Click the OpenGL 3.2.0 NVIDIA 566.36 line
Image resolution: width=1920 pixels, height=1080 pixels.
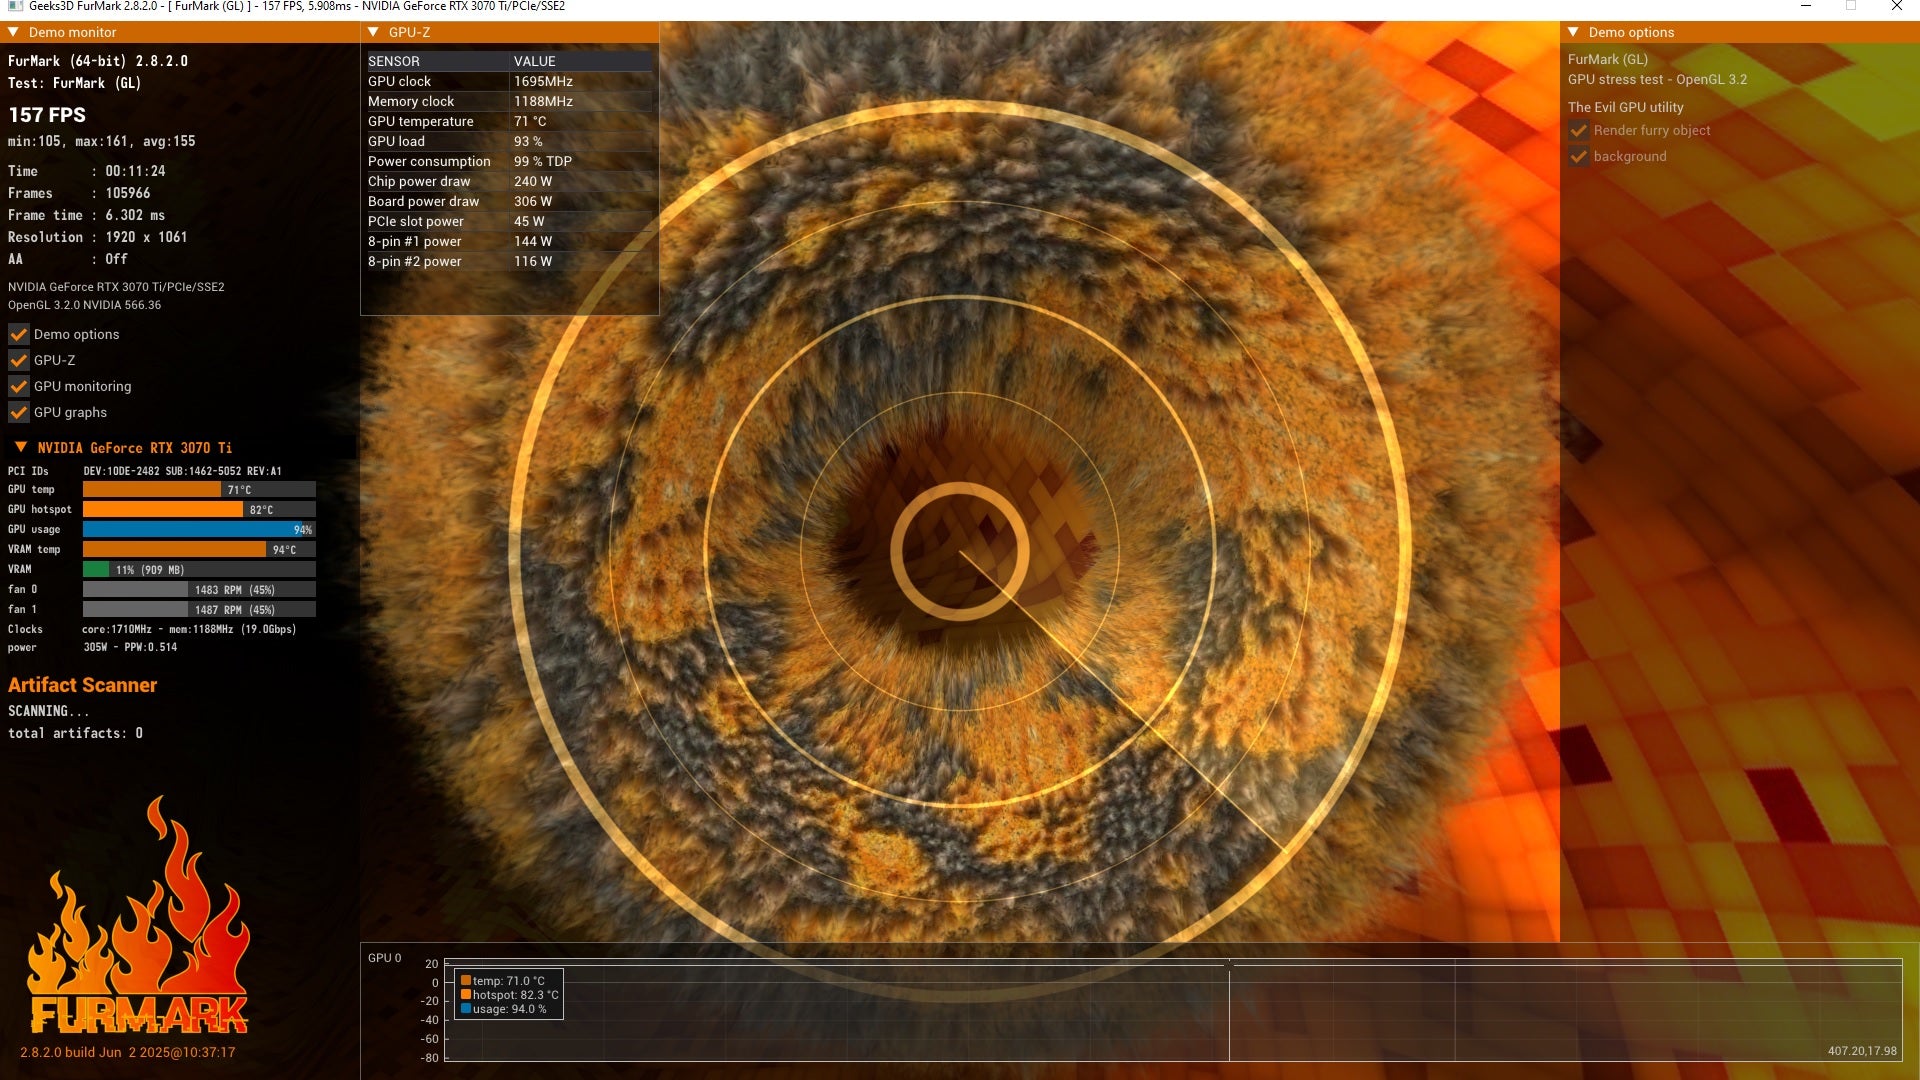point(84,305)
